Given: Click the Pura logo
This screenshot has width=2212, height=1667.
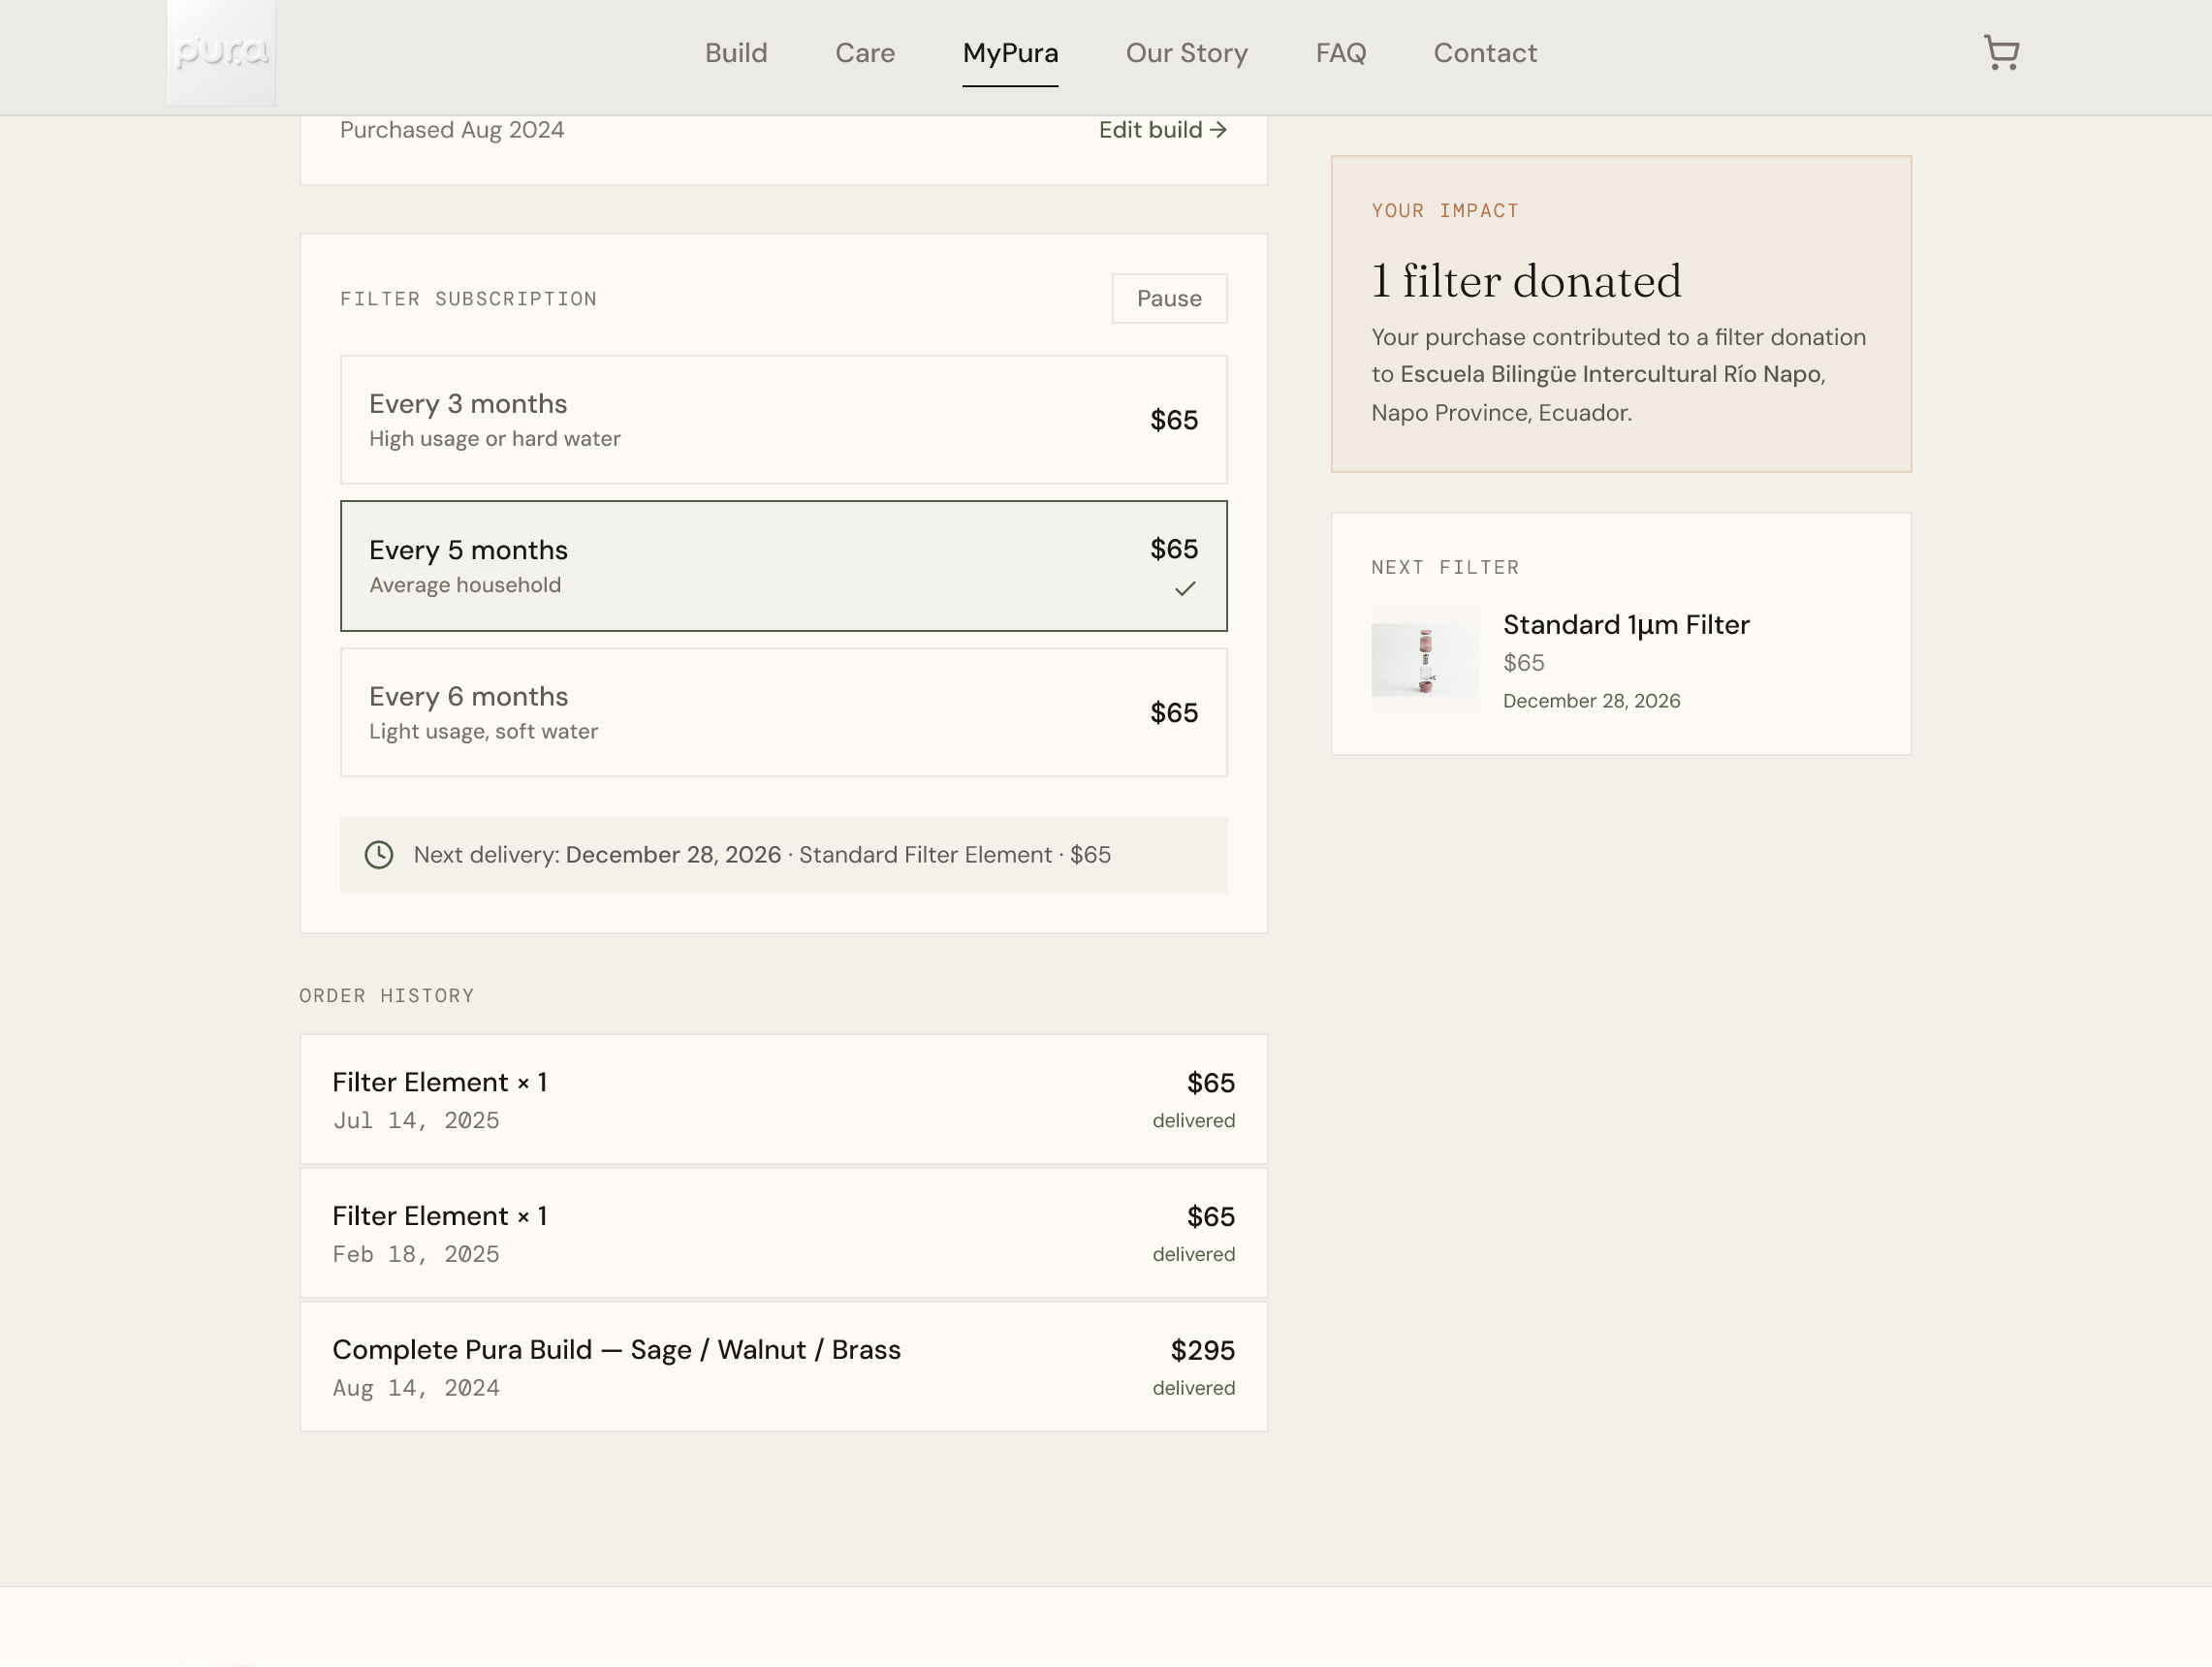Looking at the screenshot, I should (221, 52).
